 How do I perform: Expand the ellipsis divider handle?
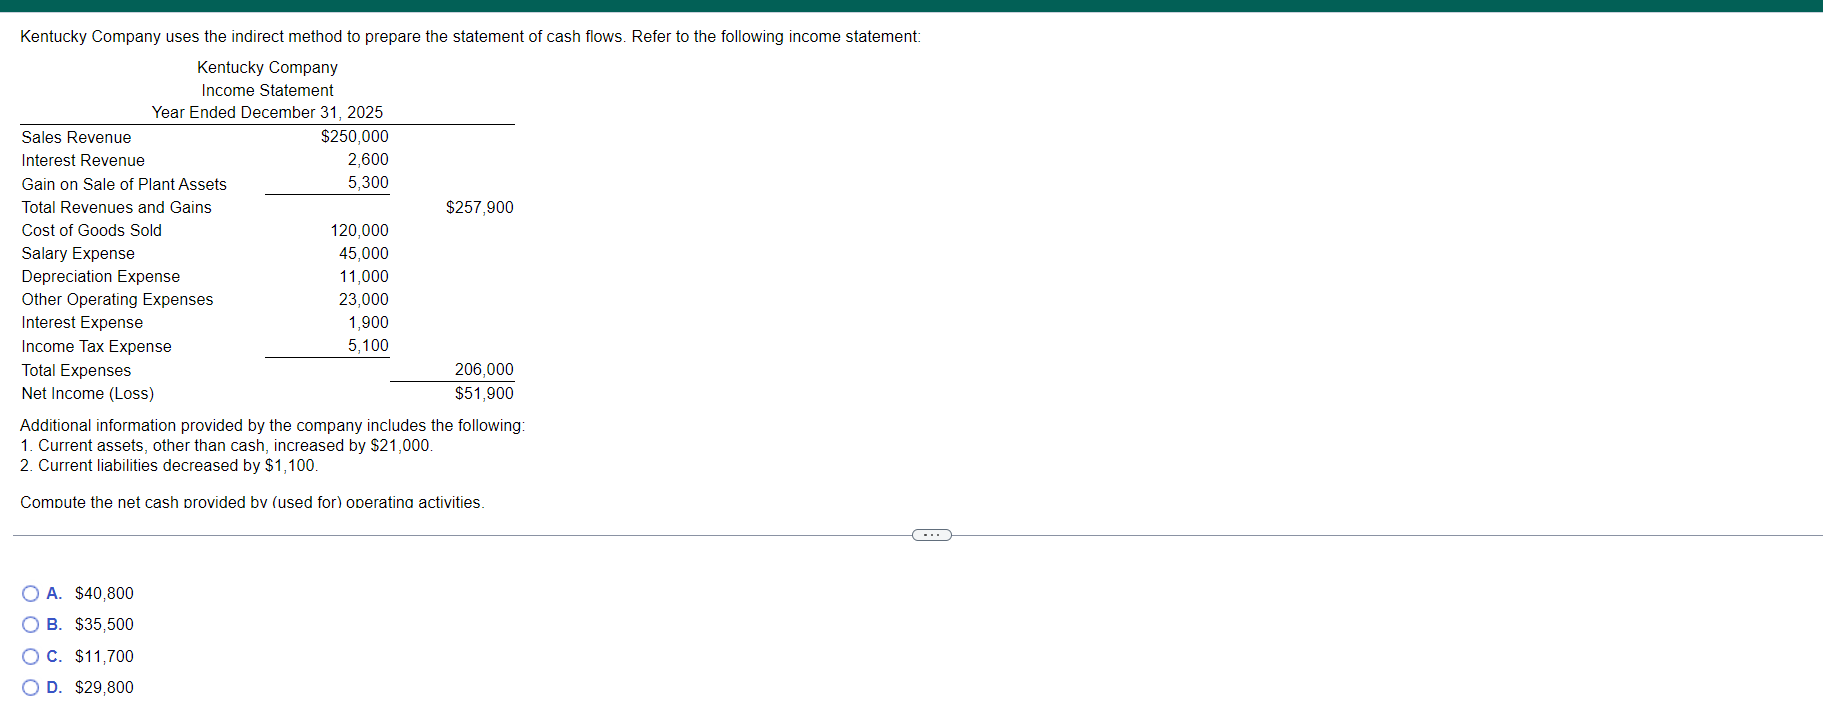point(932,535)
